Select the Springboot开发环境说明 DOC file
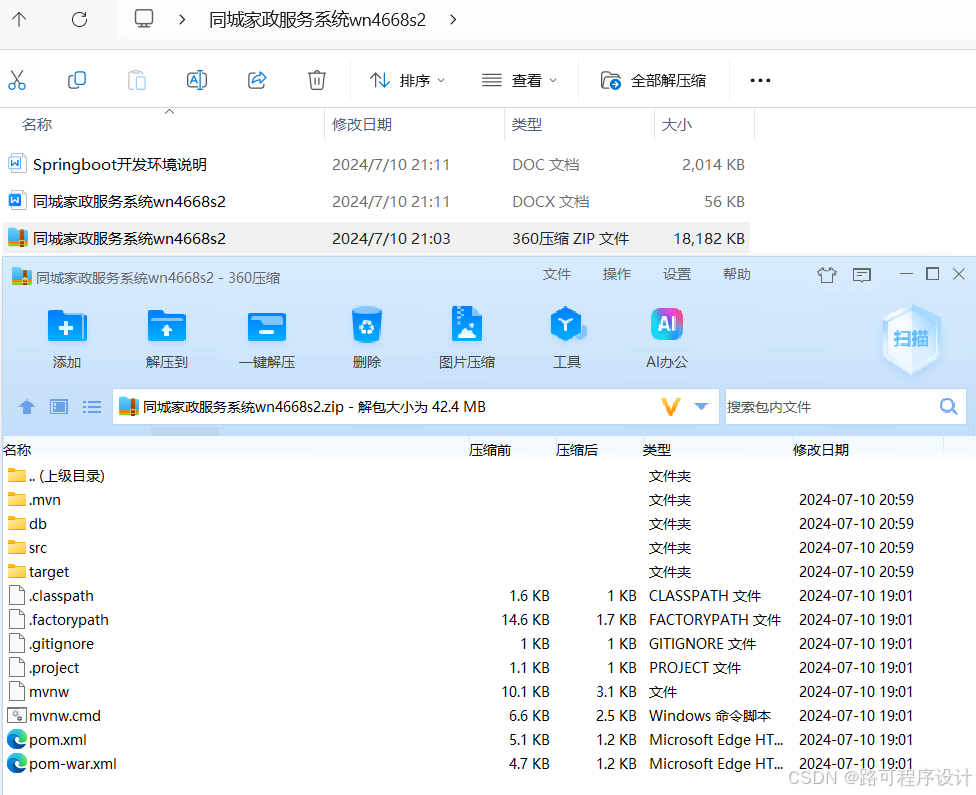Viewport: 976px width, 795px height. click(x=376, y=164)
